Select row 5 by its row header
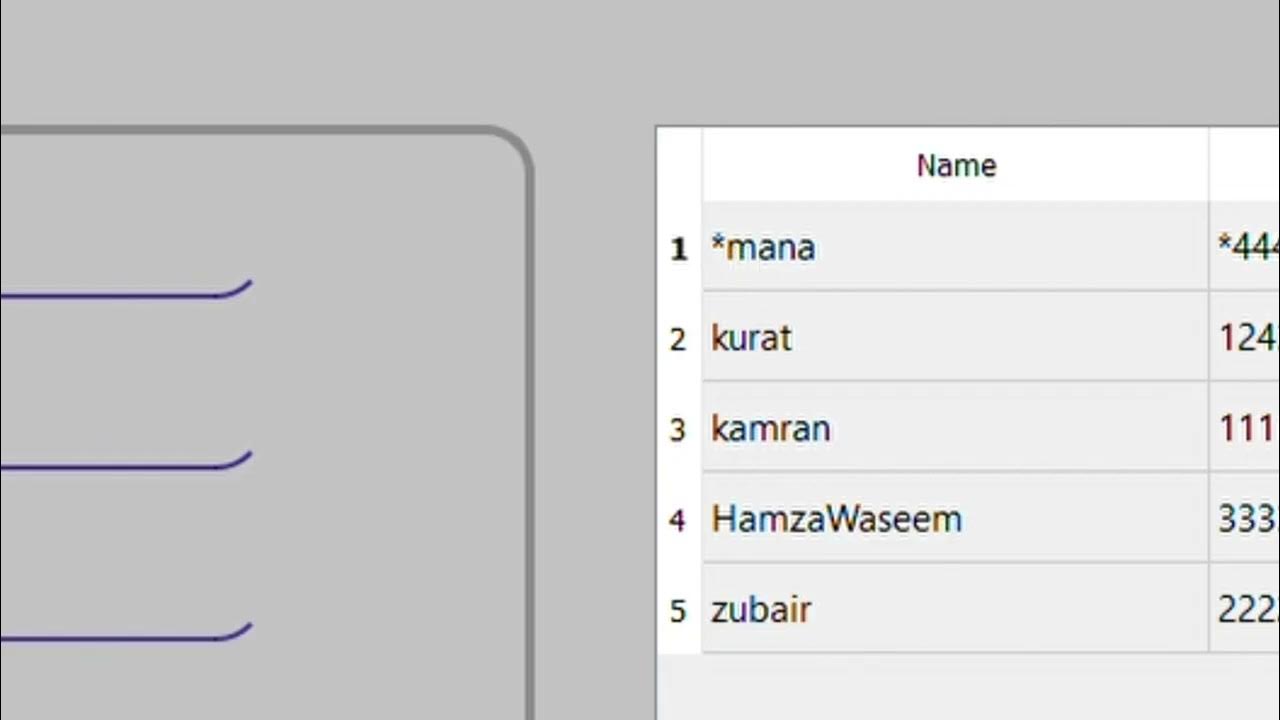Screen dimensions: 1280x720 [x=679, y=610]
